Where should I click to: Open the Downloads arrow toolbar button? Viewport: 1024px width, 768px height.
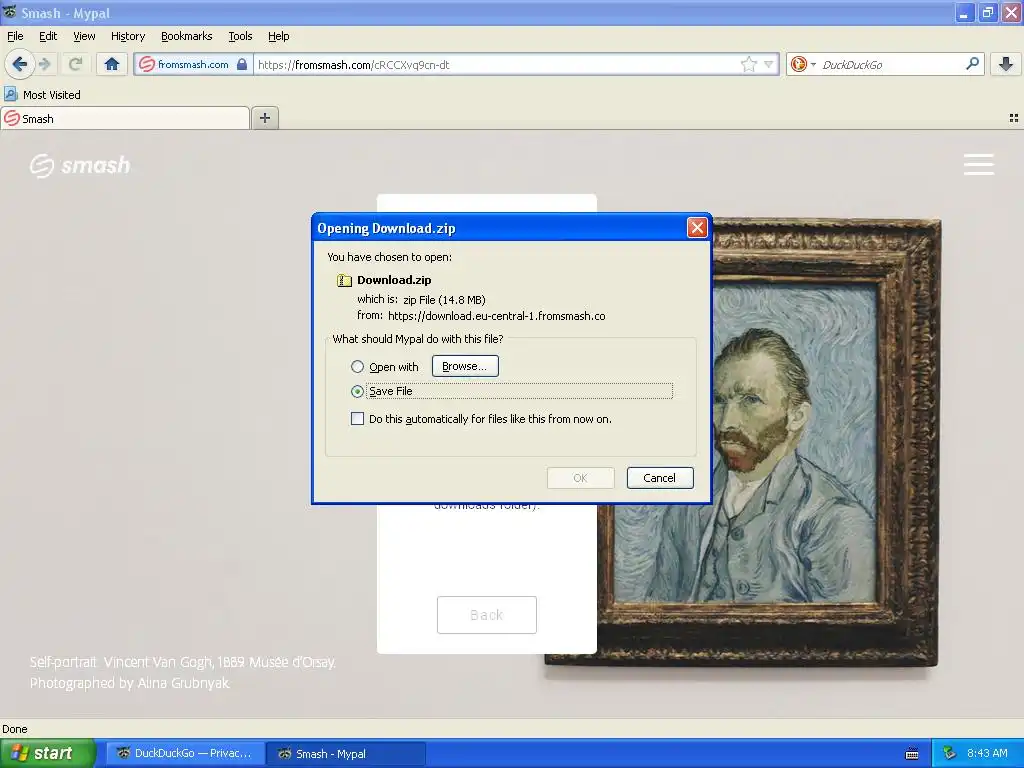tap(1006, 64)
